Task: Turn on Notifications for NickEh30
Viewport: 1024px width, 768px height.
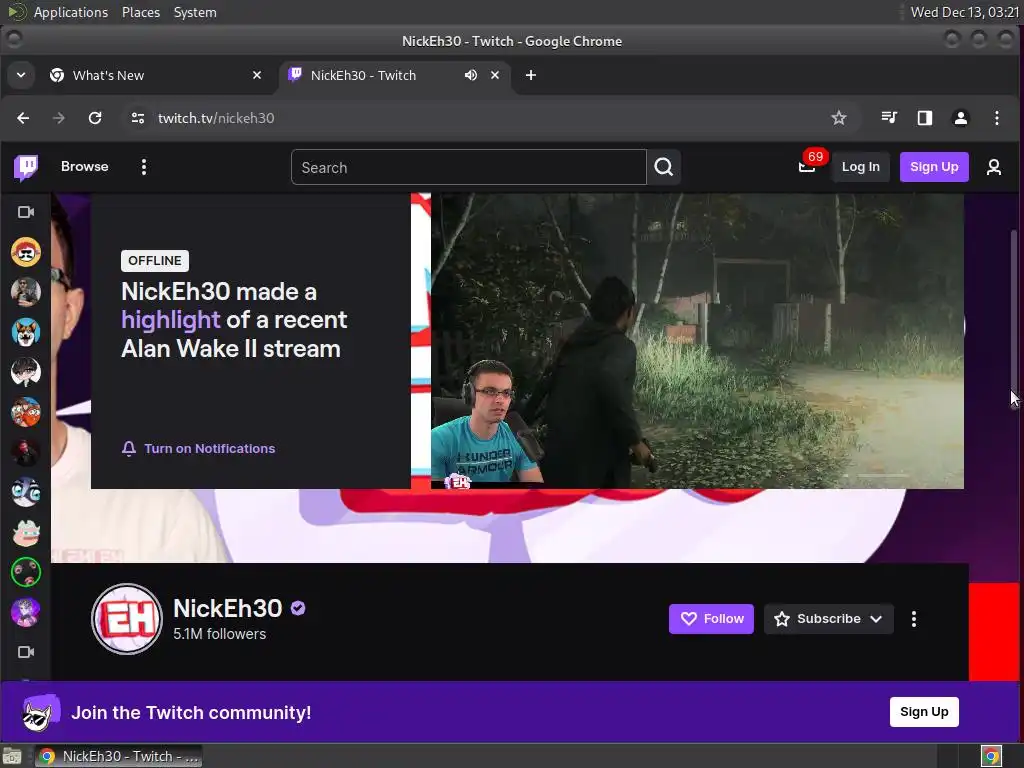Action: [x=199, y=449]
